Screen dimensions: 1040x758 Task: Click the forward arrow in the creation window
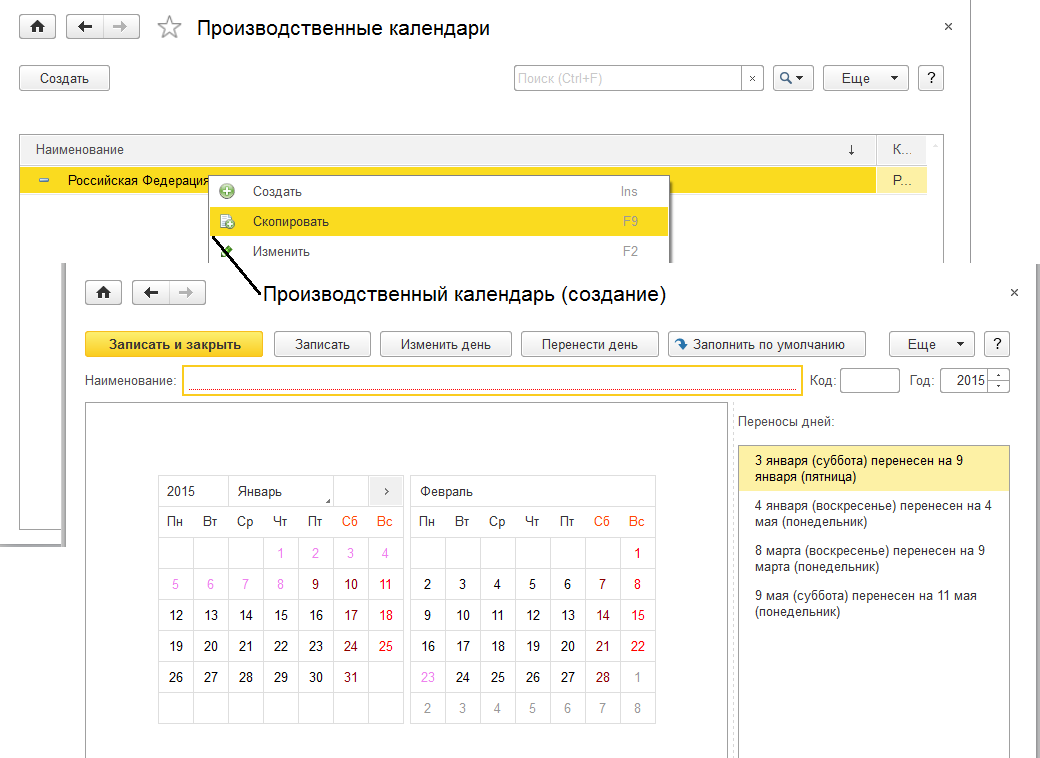[185, 292]
